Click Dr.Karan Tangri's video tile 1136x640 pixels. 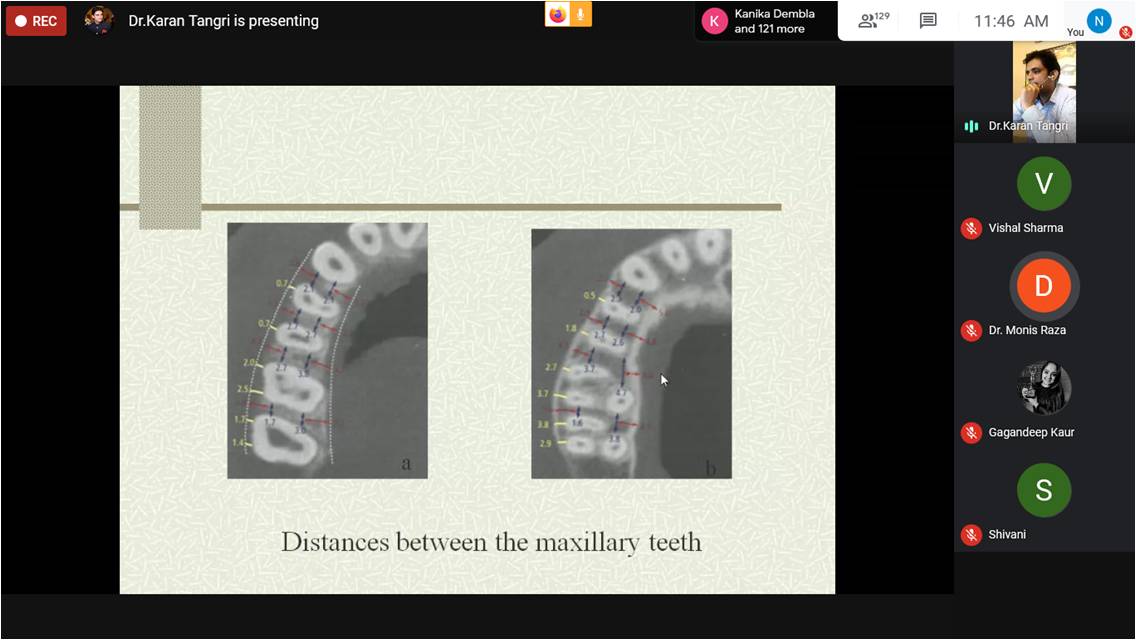tap(1044, 90)
